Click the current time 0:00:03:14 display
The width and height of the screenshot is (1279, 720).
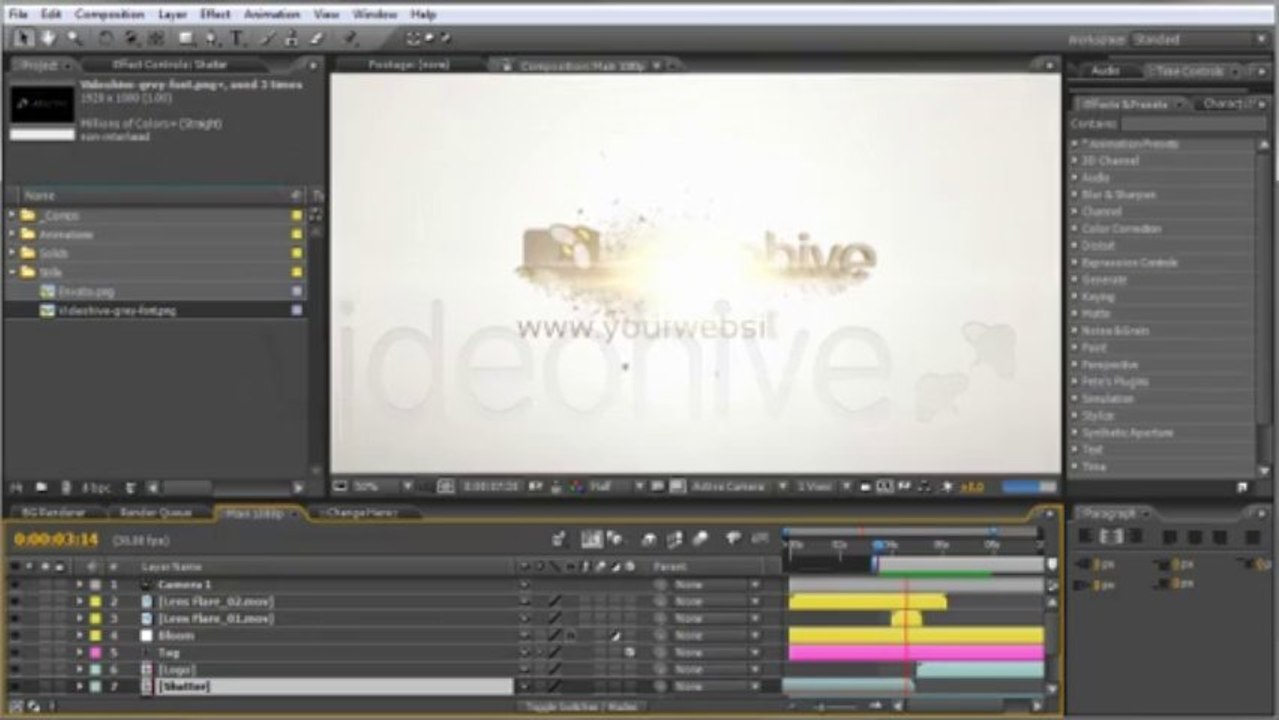click(x=56, y=540)
